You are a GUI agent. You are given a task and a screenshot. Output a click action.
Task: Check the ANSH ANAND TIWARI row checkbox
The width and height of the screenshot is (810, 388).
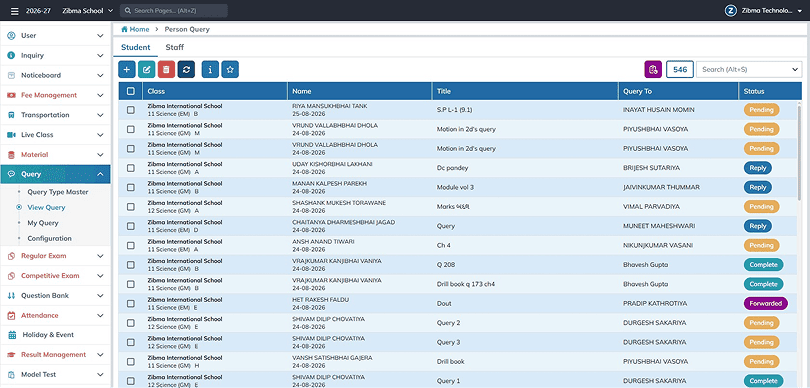click(131, 245)
